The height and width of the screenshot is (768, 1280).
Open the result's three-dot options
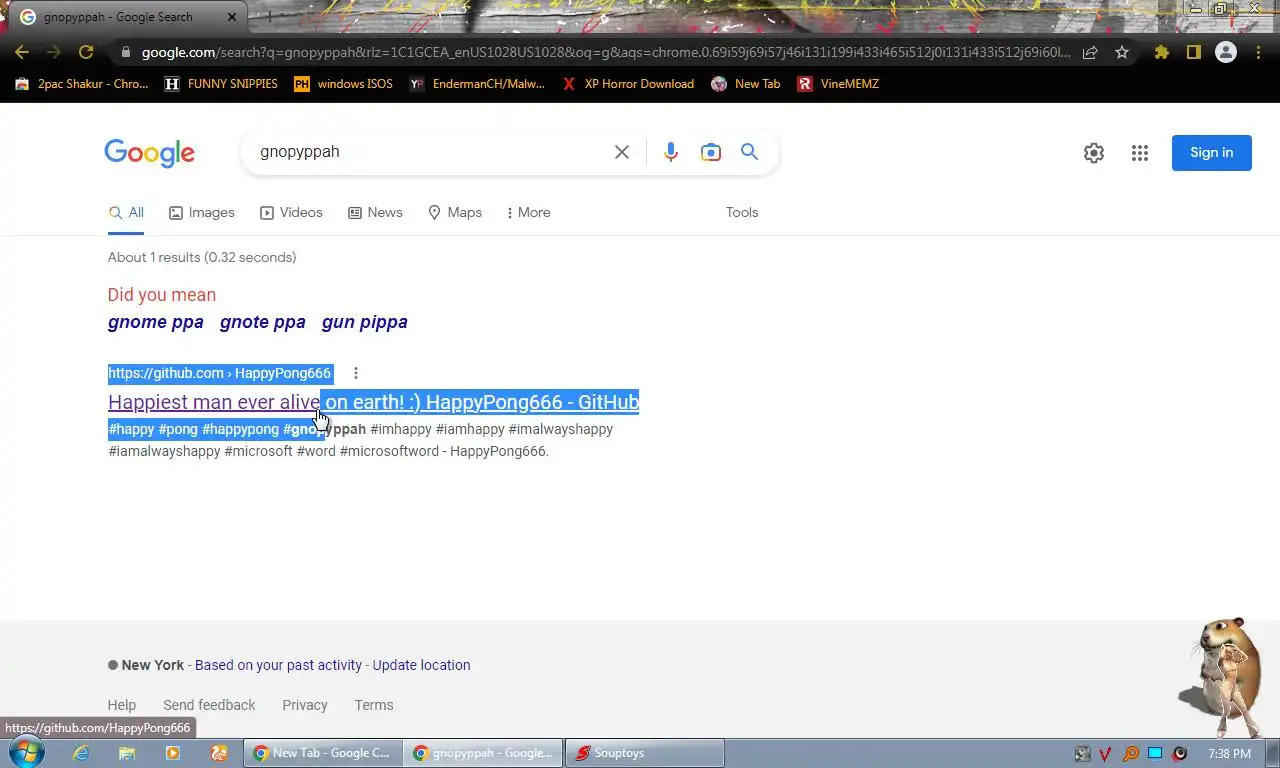tap(355, 373)
